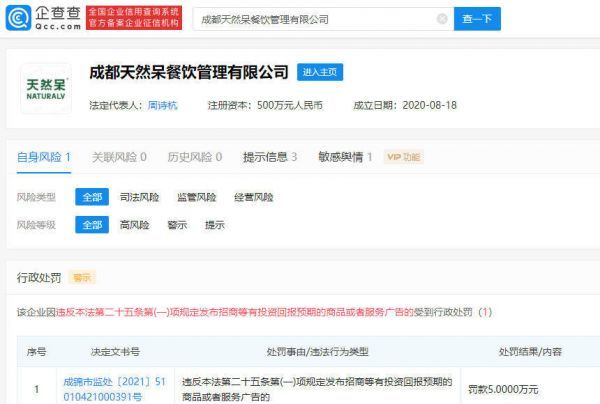
Task: Click the red 全国企业信用查询系统 banner
Action: click(x=134, y=18)
